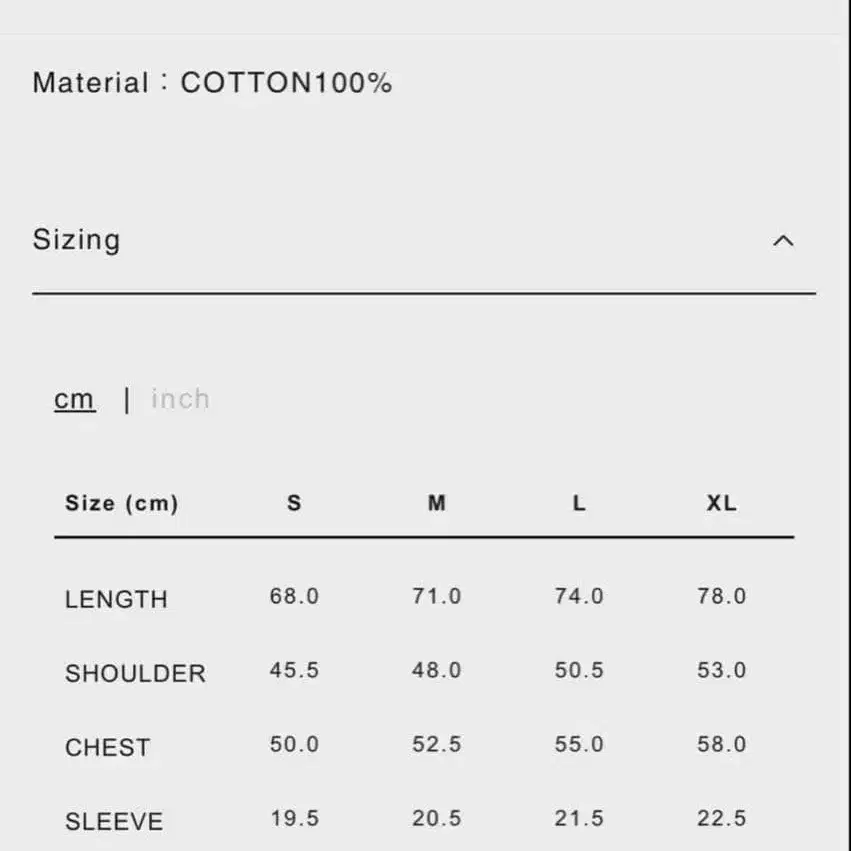The width and height of the screenshot is (851, 851).
Task: Select the cm unit option
Action: pos(74,399)
